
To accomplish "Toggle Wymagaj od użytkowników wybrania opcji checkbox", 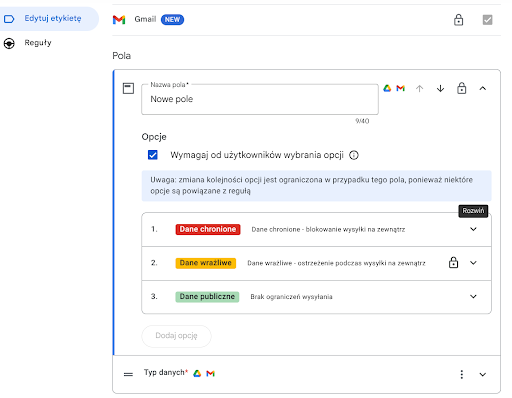I will click(153, 155).
